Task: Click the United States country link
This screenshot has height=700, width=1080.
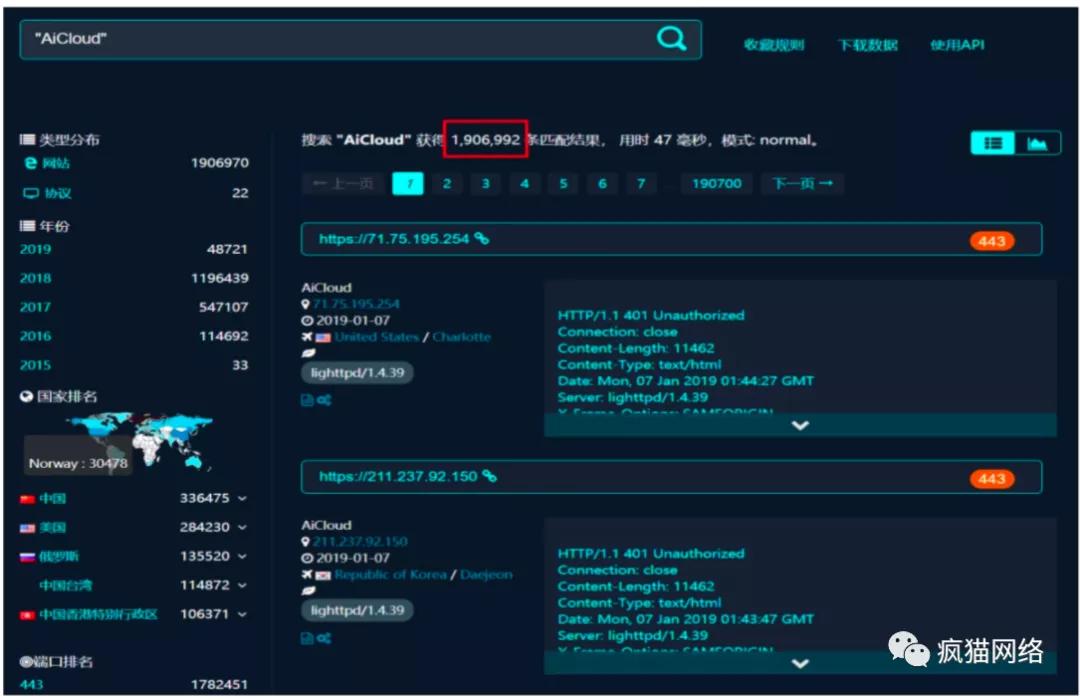Action: click(x=376, y=337)
